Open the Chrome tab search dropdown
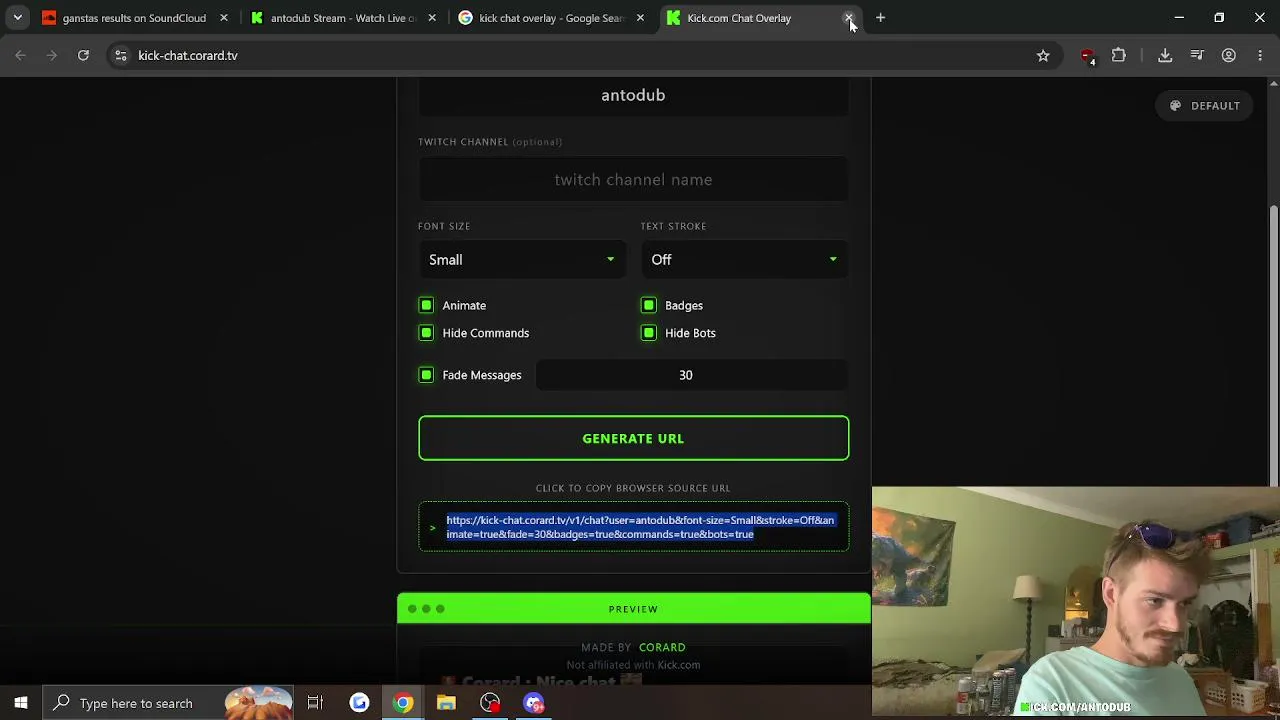 click(17, 17)
